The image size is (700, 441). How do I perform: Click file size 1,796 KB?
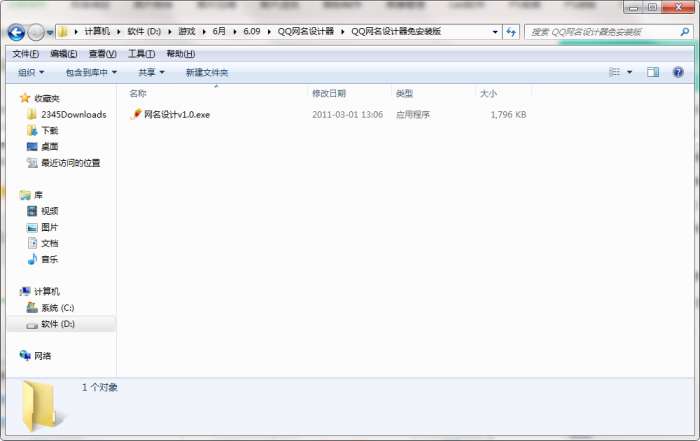tap(508, 115)
